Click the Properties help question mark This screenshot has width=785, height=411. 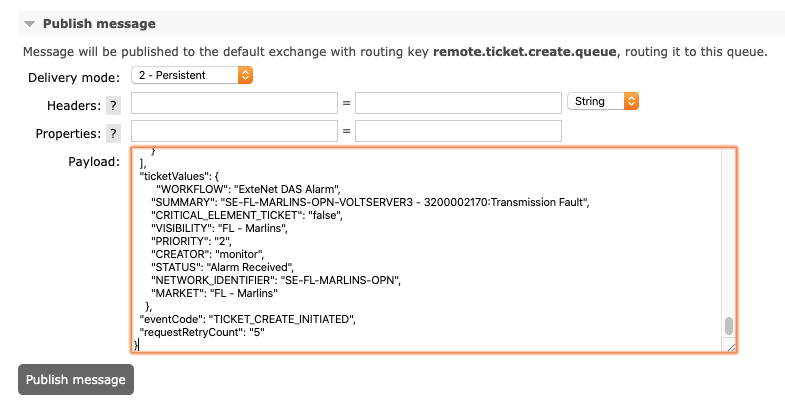pyautogui.click(x=114, y=133)
